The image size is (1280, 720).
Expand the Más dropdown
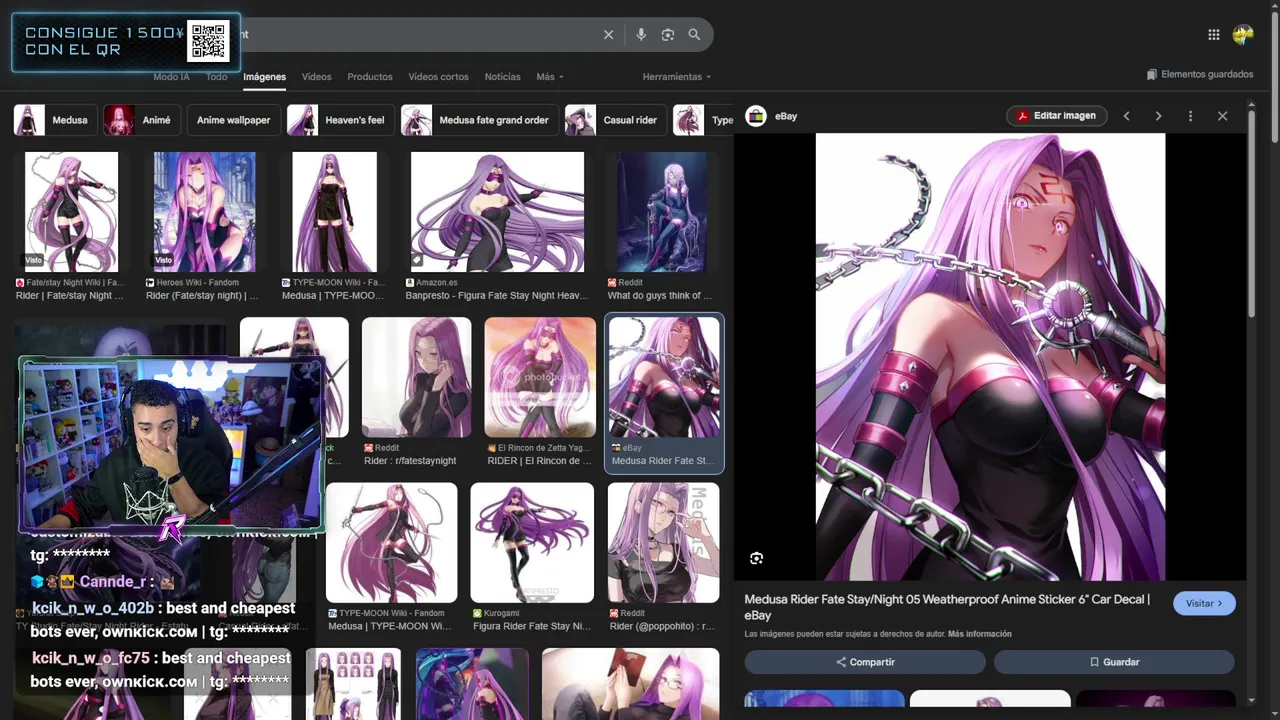point(549,77)
